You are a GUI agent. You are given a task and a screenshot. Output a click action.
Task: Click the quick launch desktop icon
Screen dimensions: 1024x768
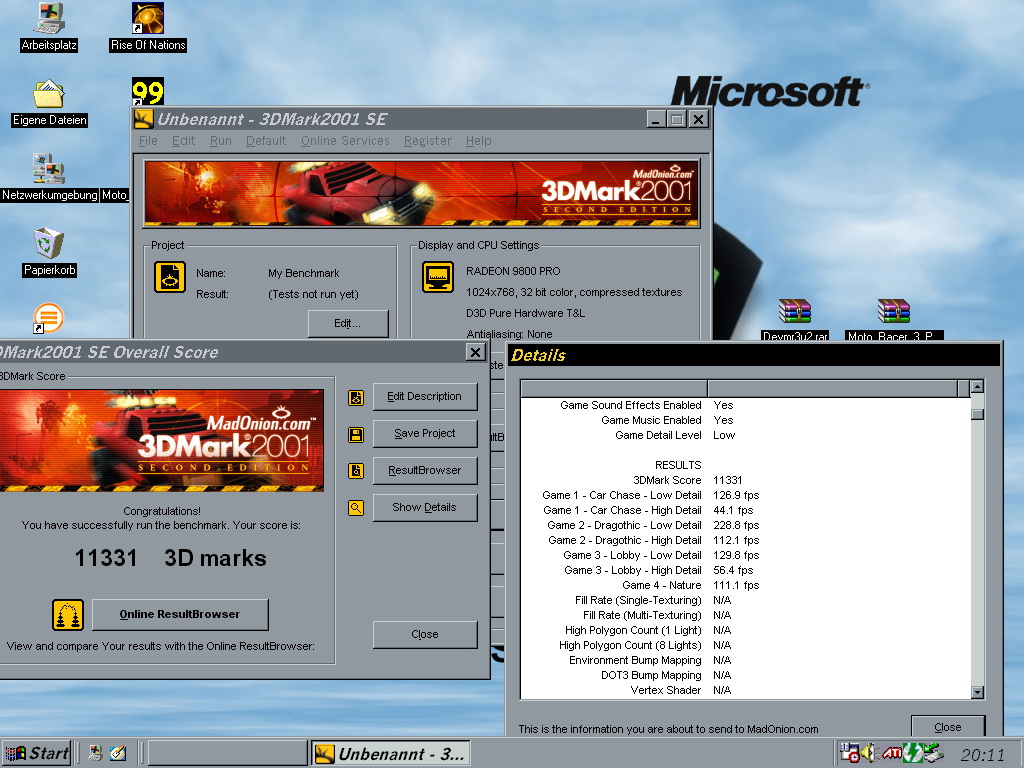tap(95, 754)
